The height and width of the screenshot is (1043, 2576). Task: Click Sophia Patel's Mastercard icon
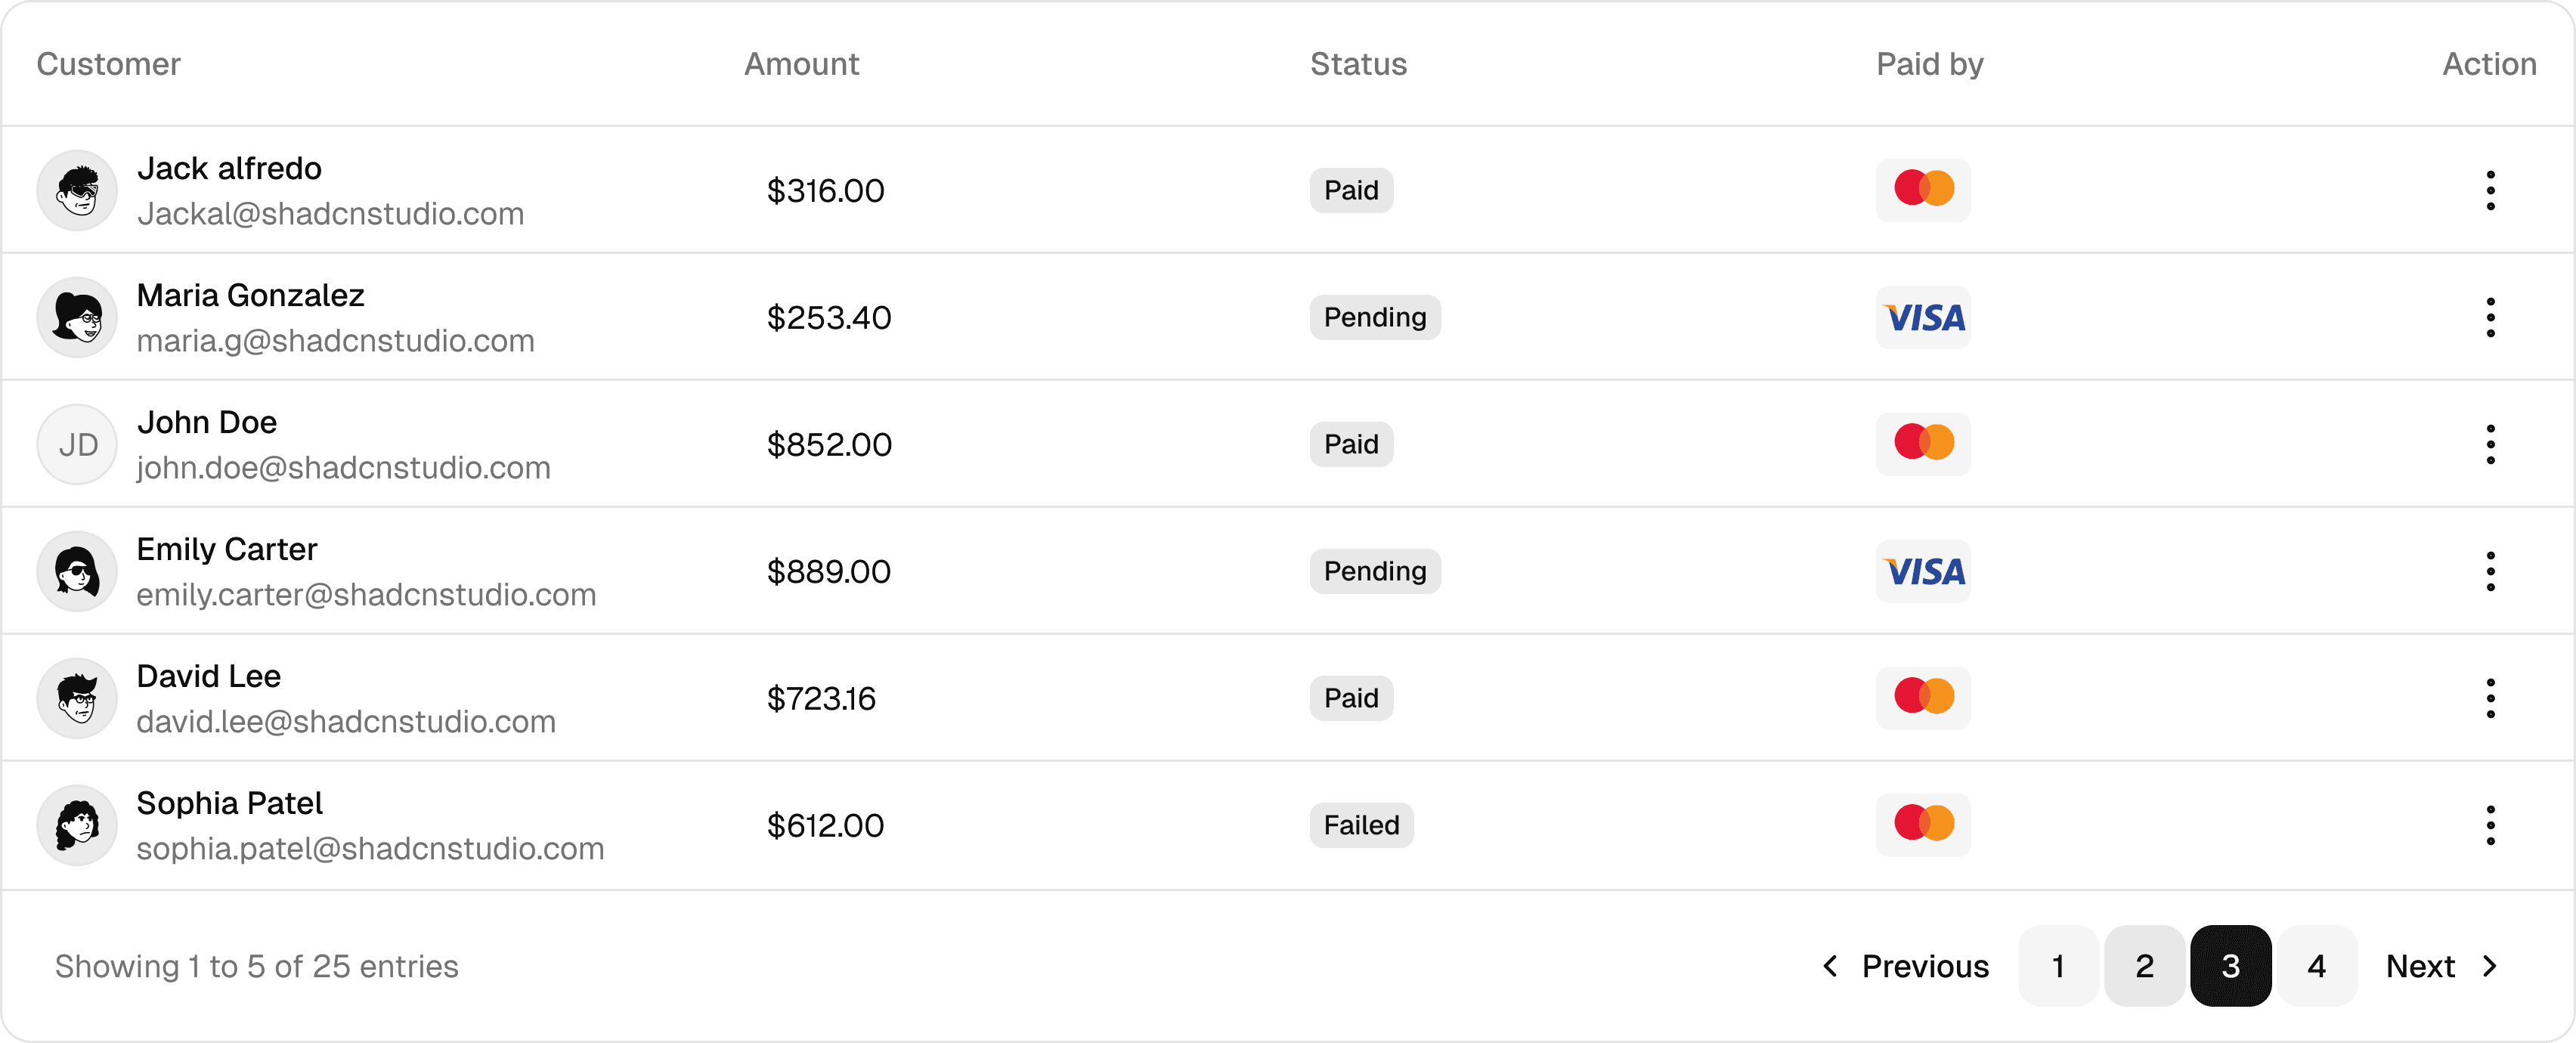click(1923, 825)
